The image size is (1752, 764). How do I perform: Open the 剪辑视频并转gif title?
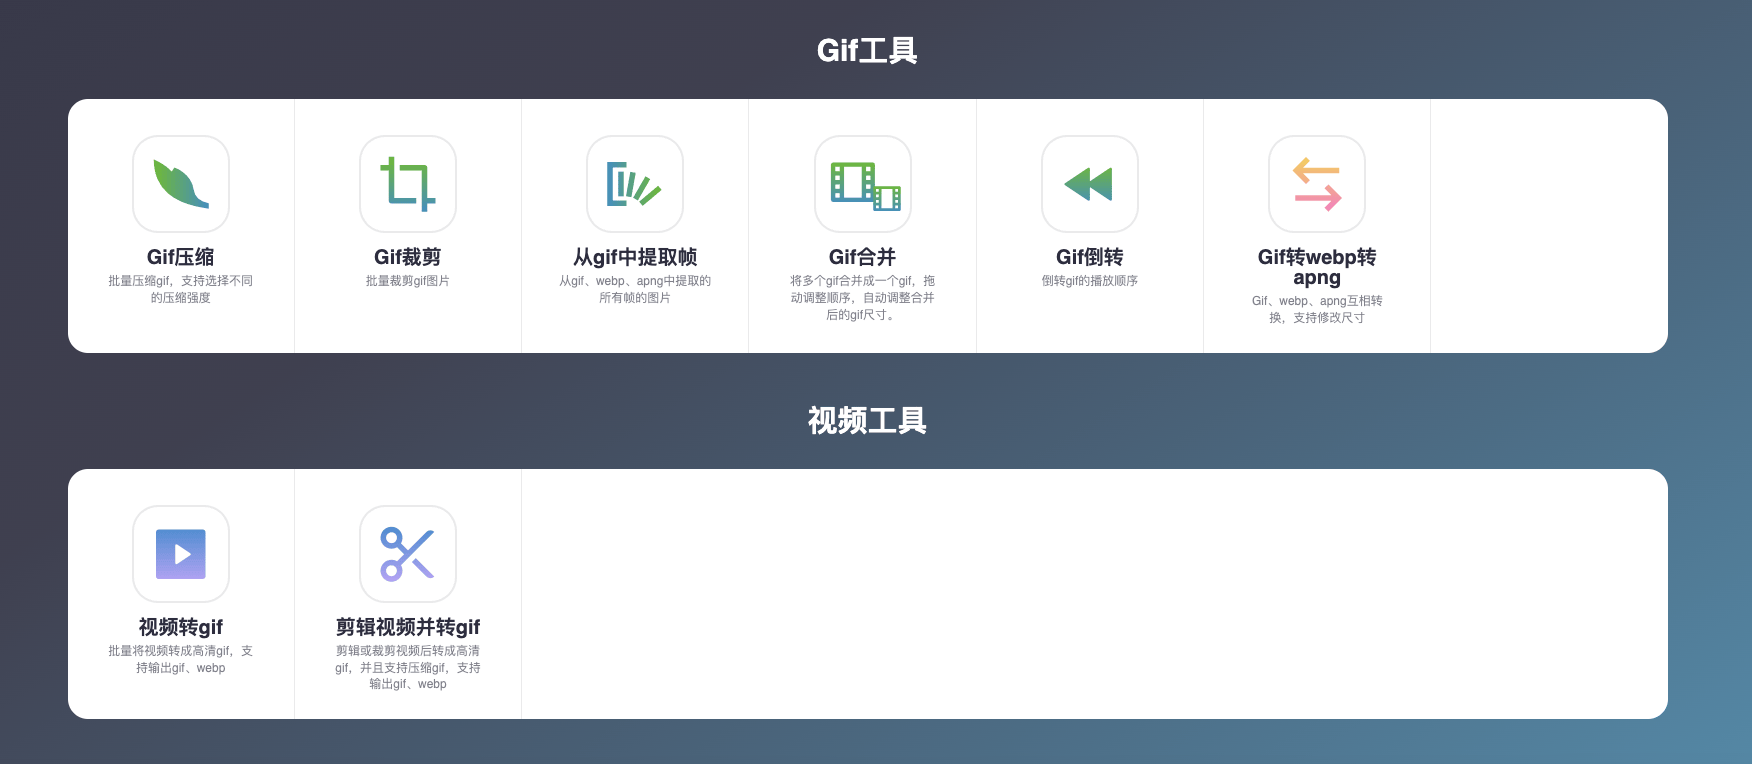point(408,627)
